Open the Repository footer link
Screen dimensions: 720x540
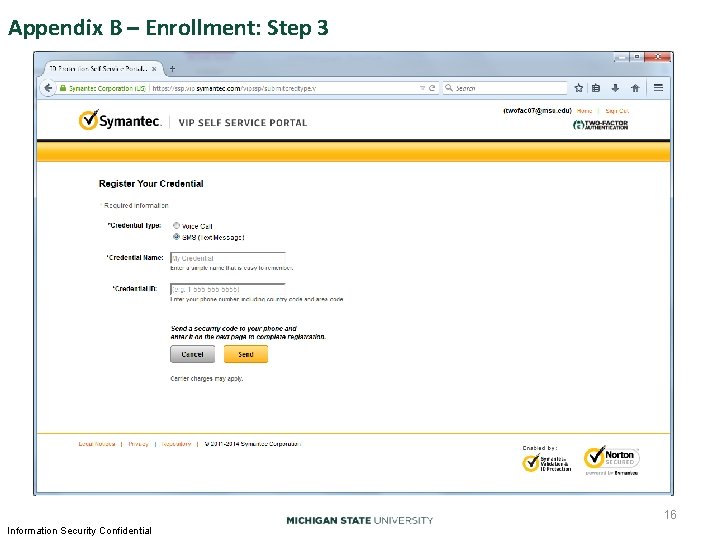176,444
